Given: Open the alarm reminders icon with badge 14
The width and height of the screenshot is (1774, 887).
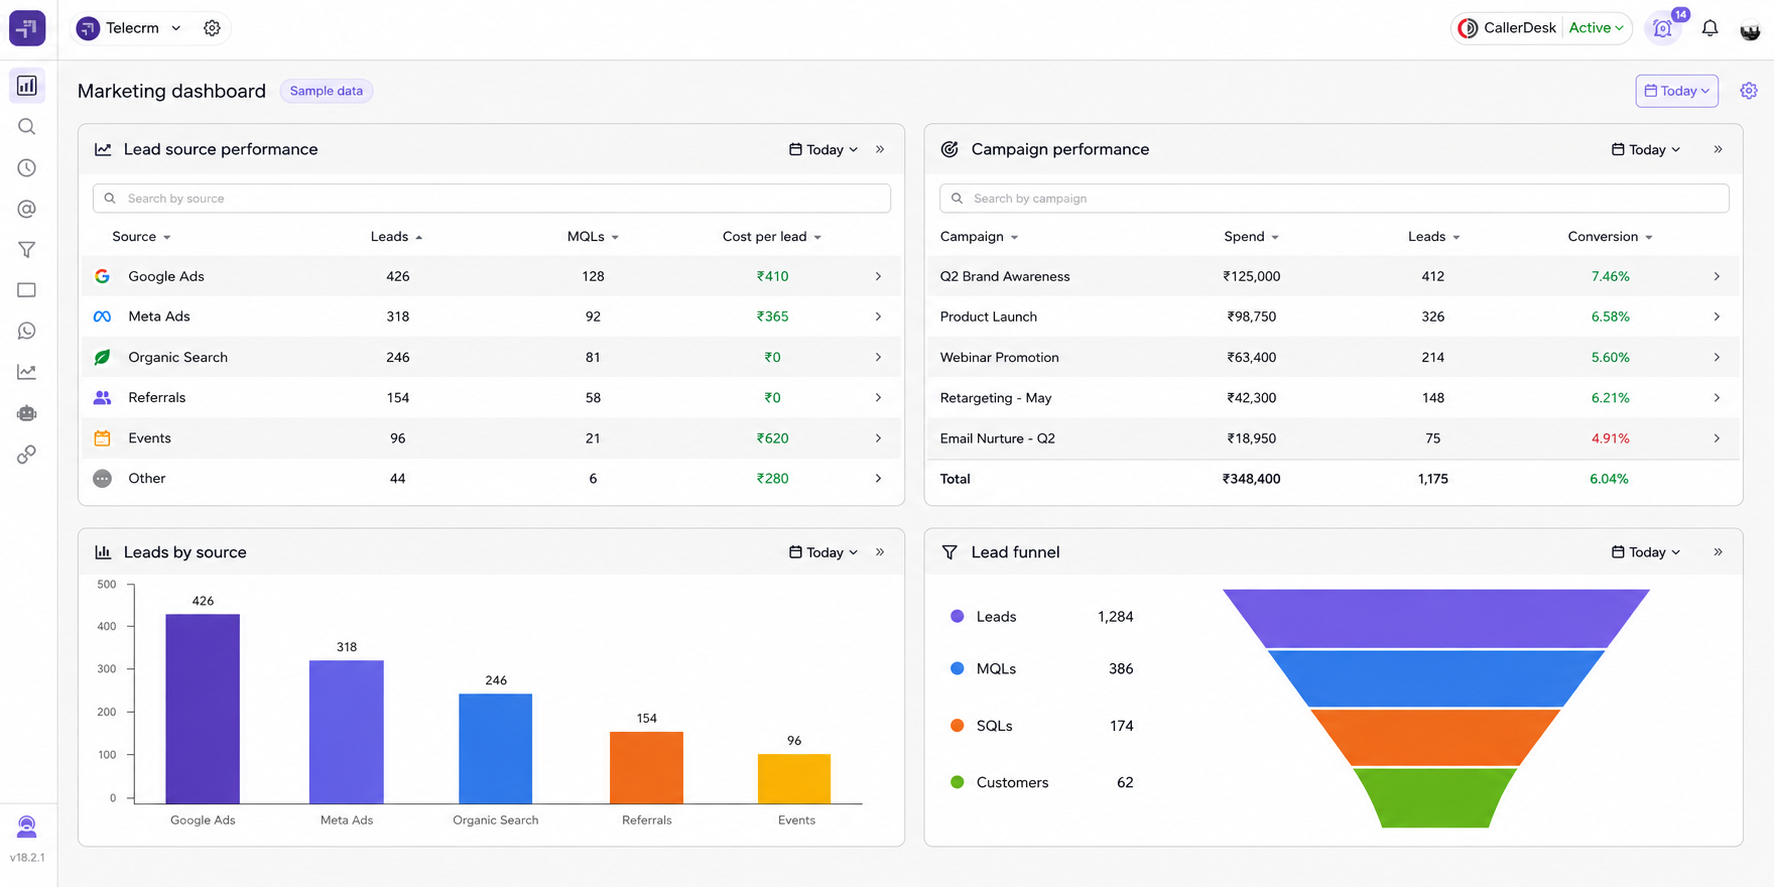Looking at the screenshot, I should [1663, 28].
